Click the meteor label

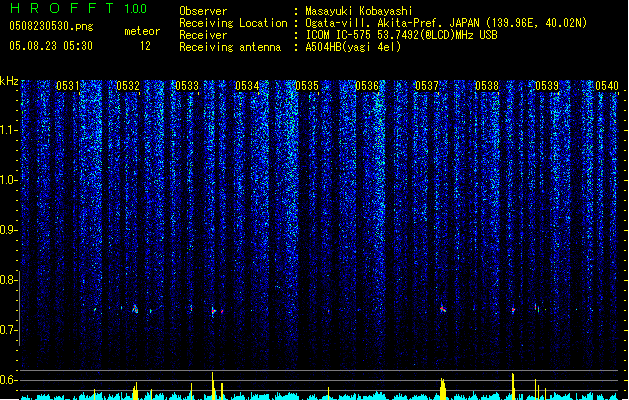pos(142,31)
